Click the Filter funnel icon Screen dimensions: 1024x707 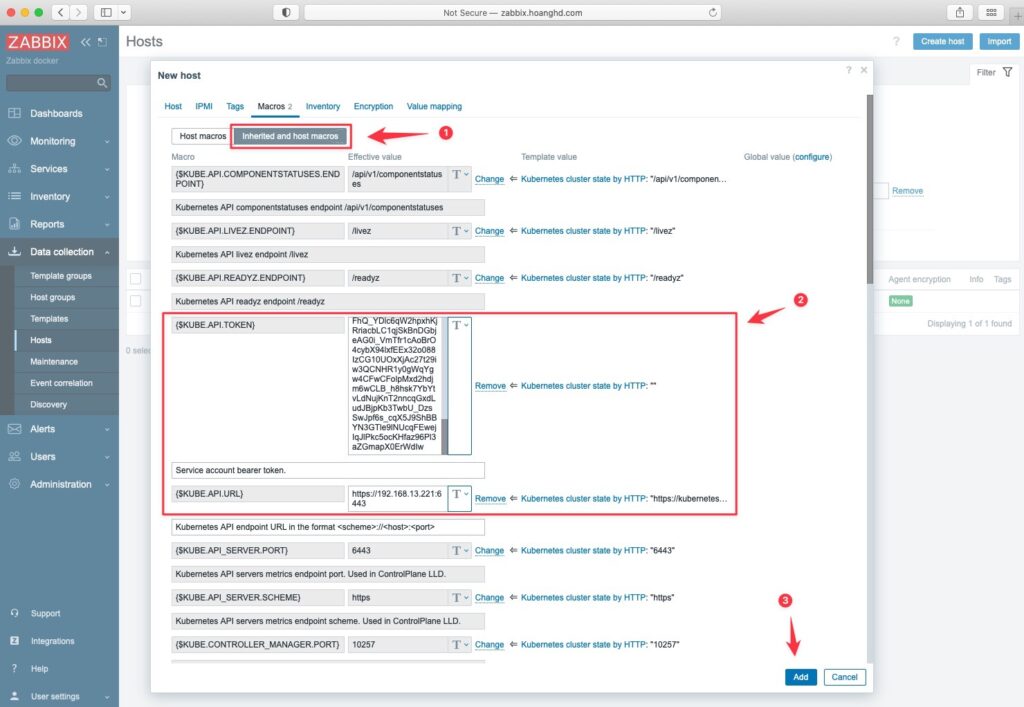[1008, 72]
